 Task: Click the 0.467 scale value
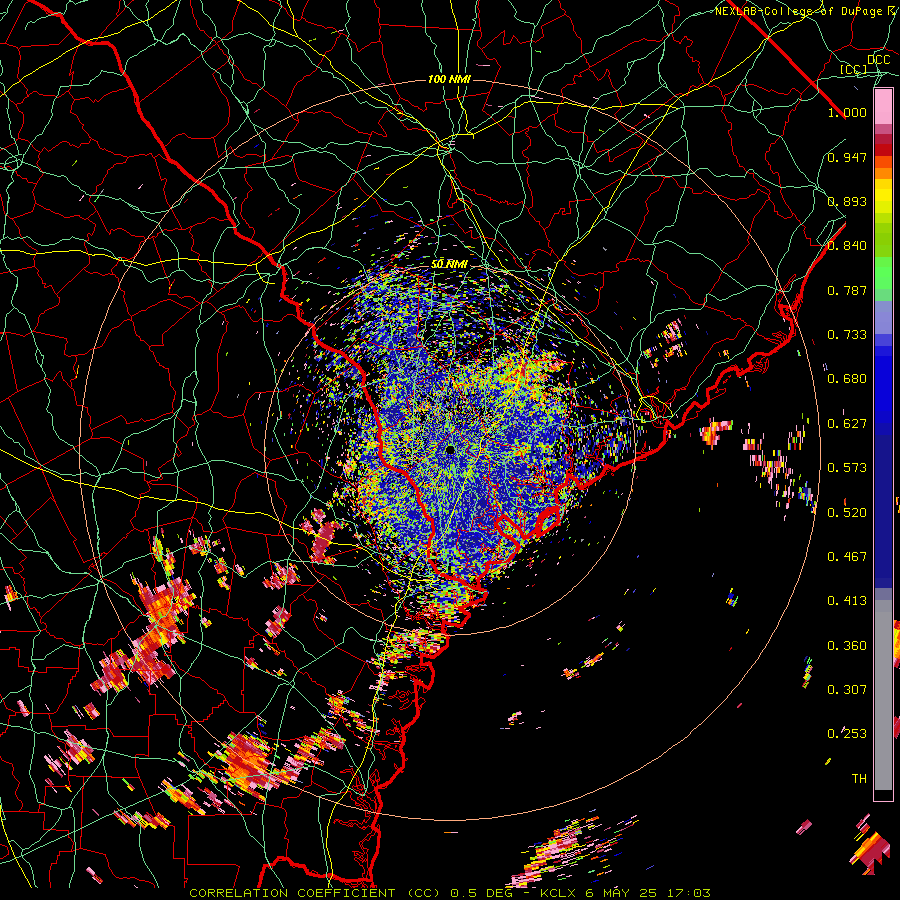point(847,557)
